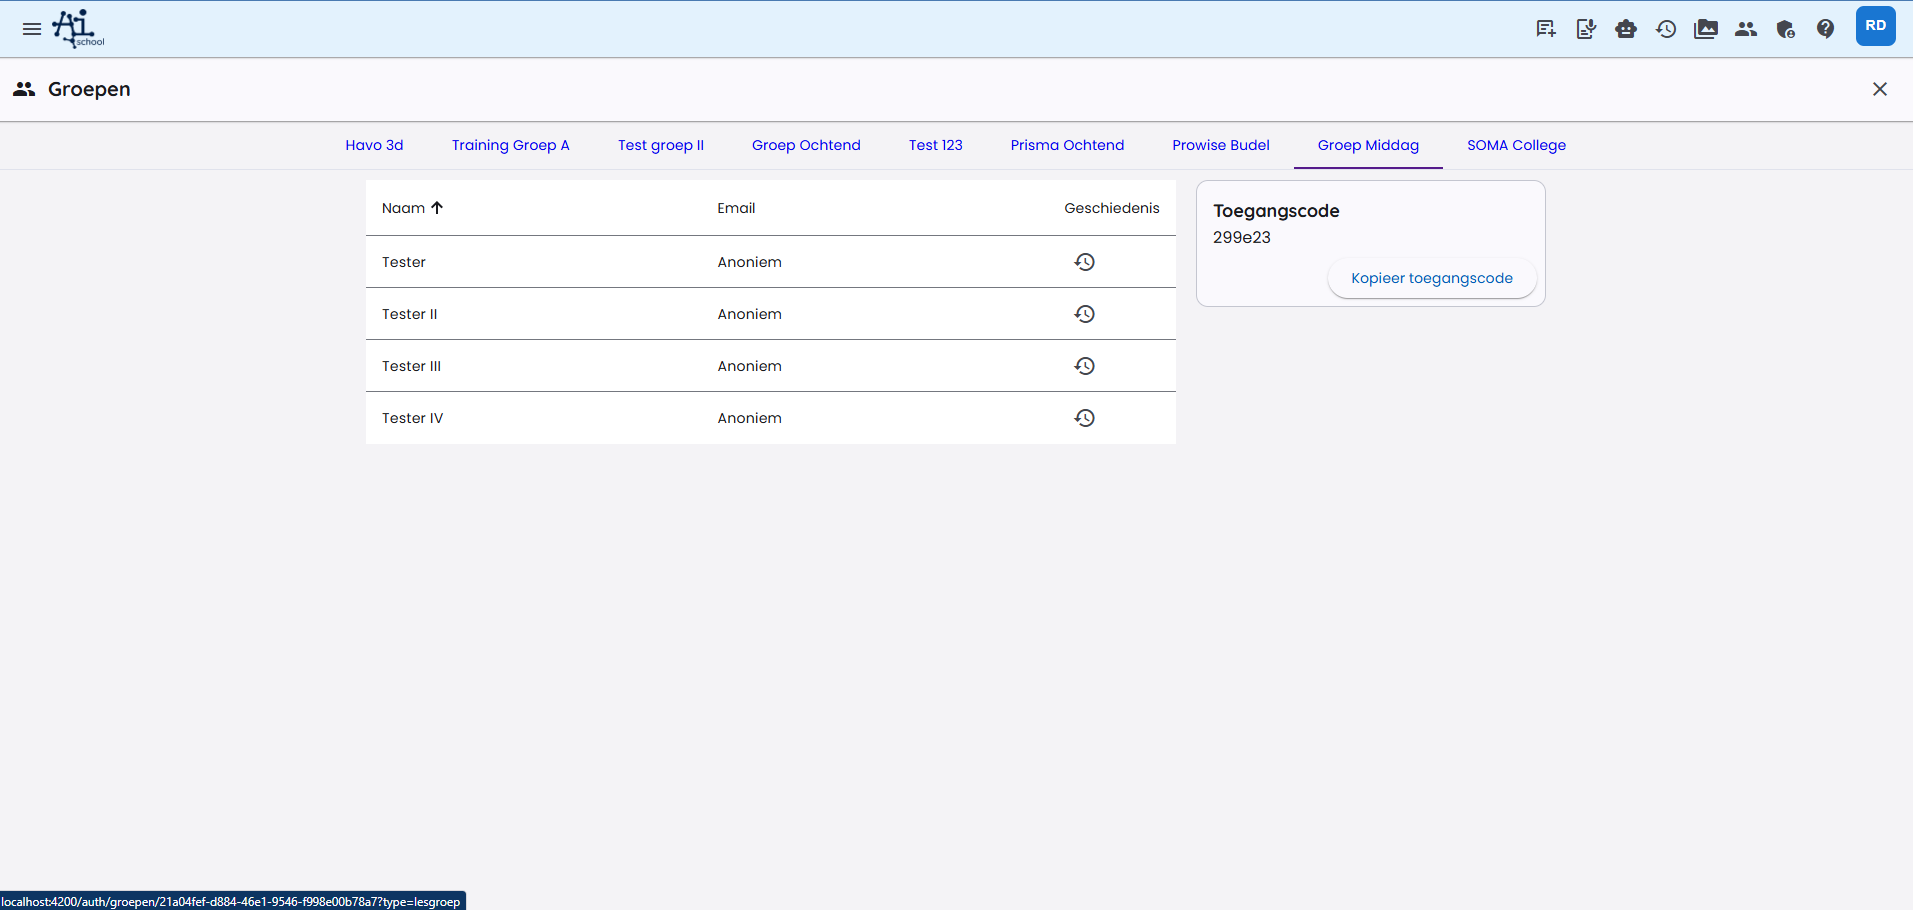This screenshot has height=910, width=1913.
Task: Open the AI robot assistant
Action: click(1626, 29)
